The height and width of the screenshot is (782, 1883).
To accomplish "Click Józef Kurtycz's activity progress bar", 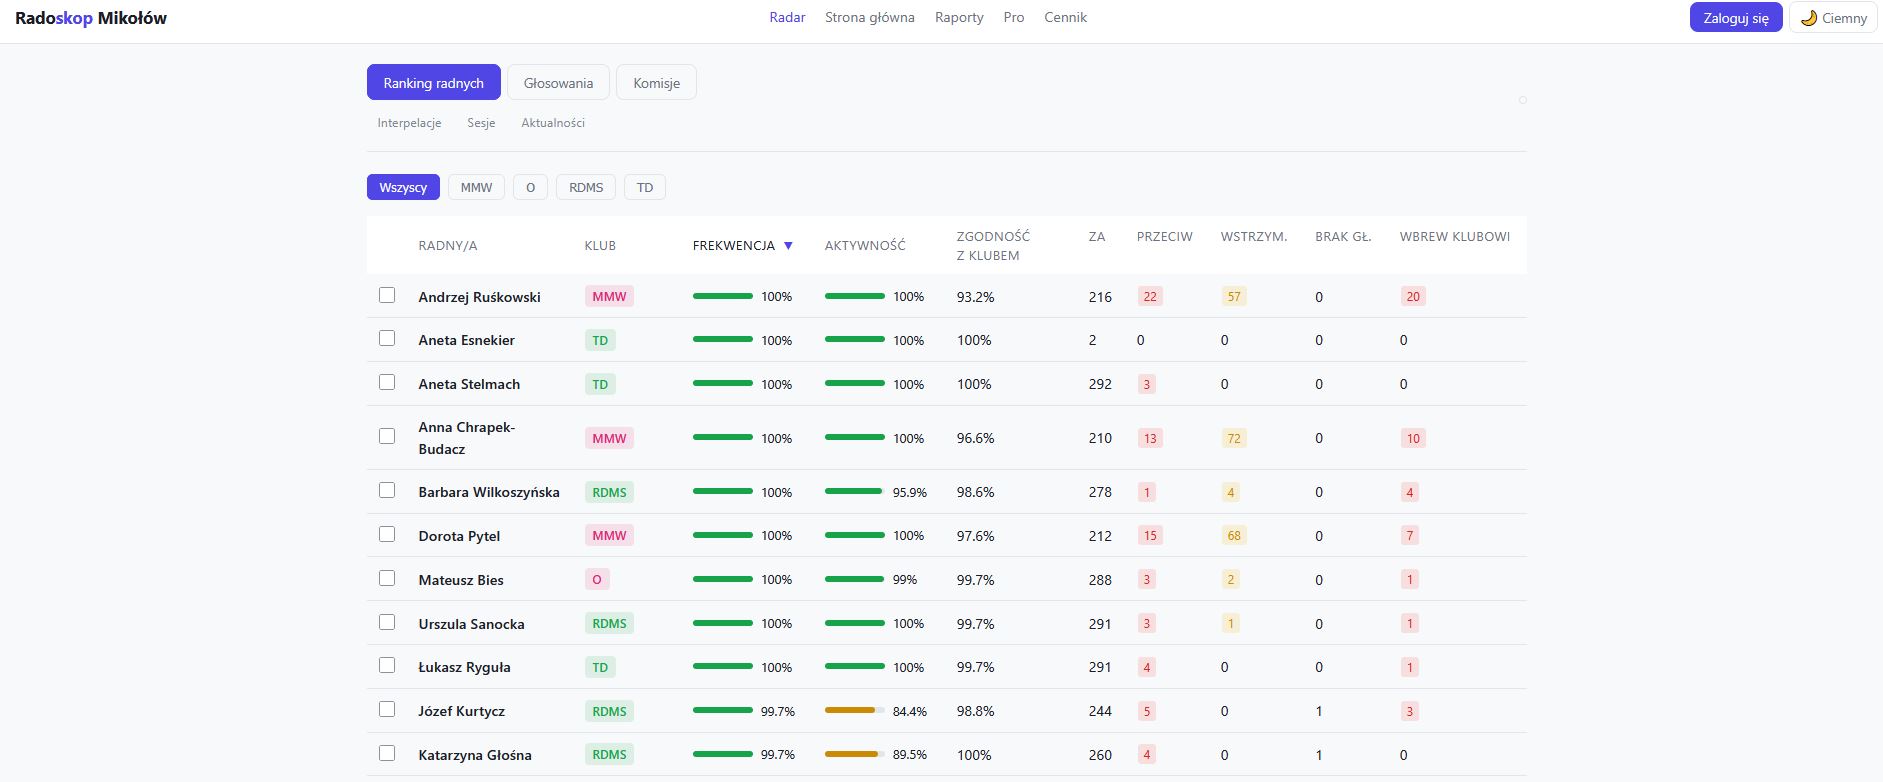I will 855,711.
